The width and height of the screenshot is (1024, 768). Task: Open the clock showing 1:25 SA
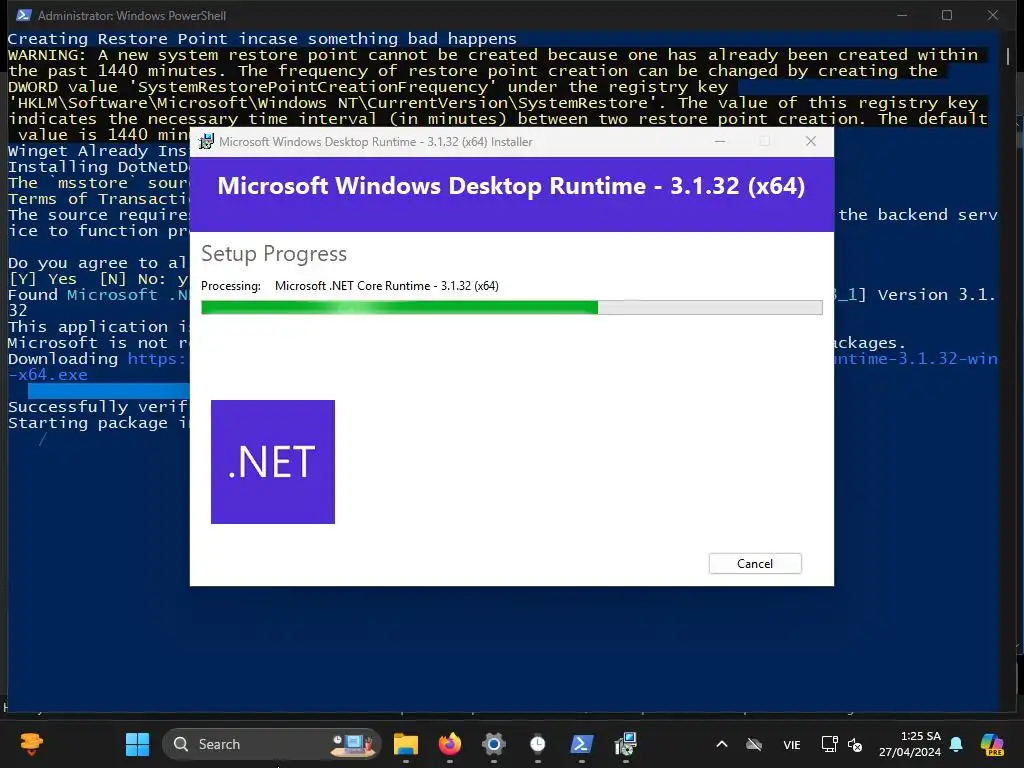click(x=910, y=744)
